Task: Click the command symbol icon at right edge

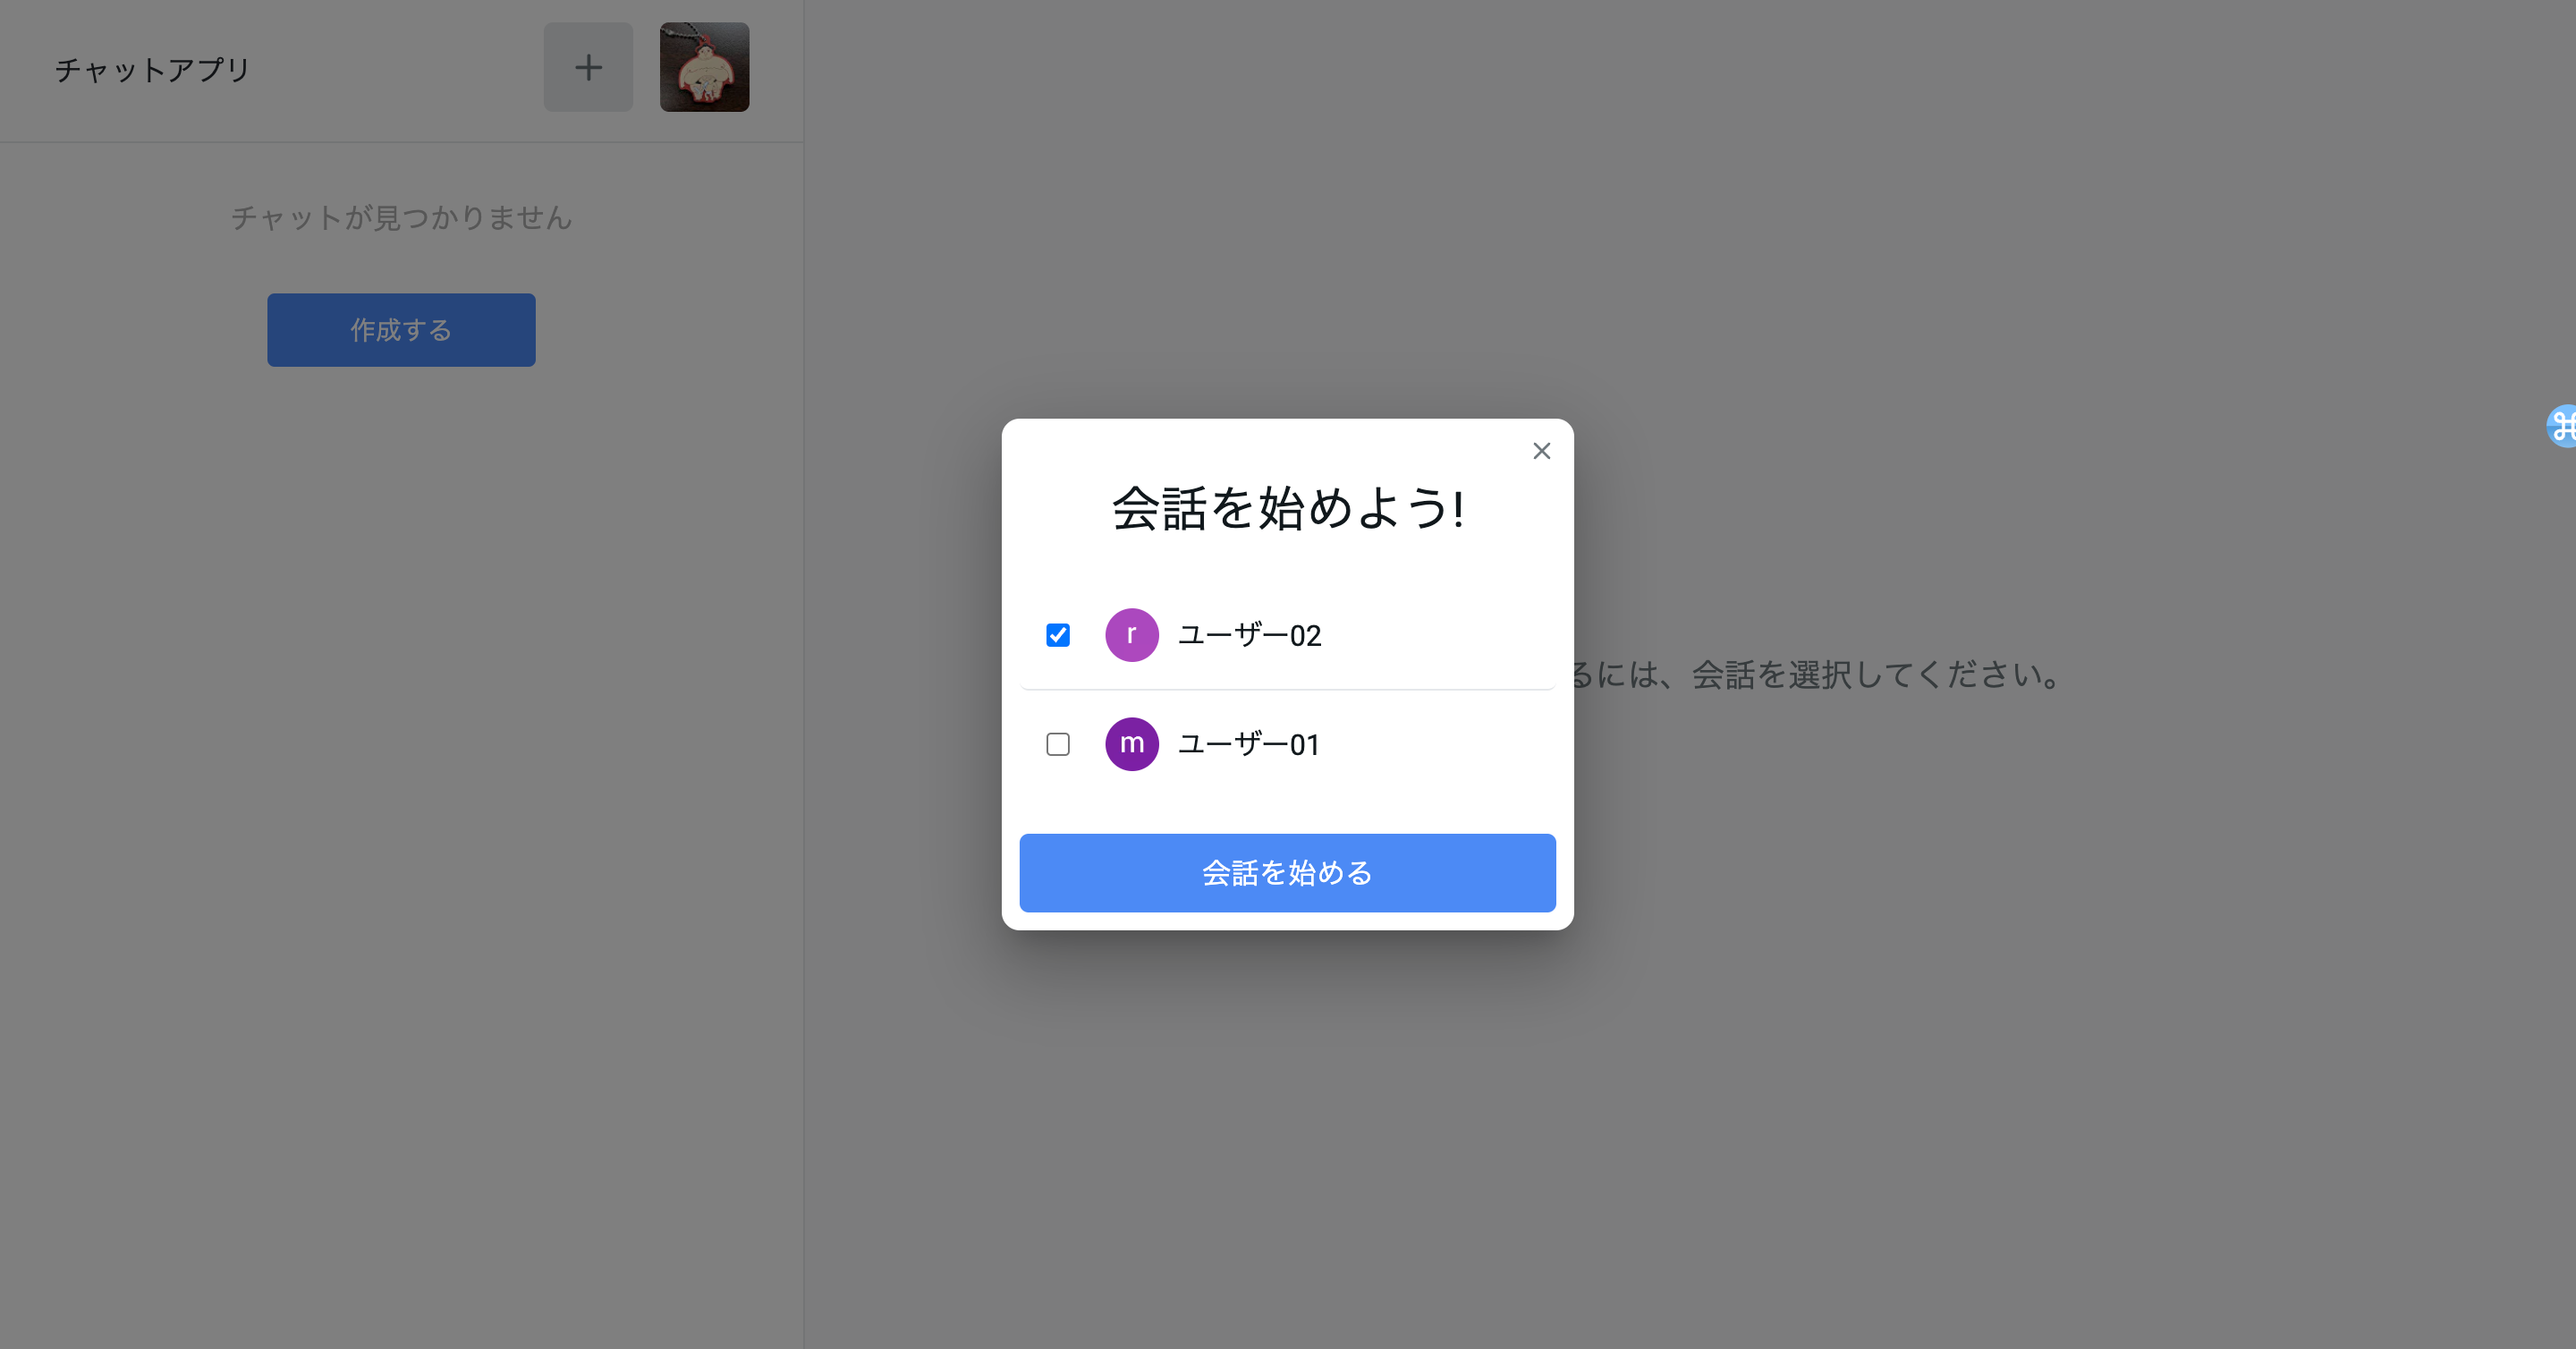Action: 2562,426
